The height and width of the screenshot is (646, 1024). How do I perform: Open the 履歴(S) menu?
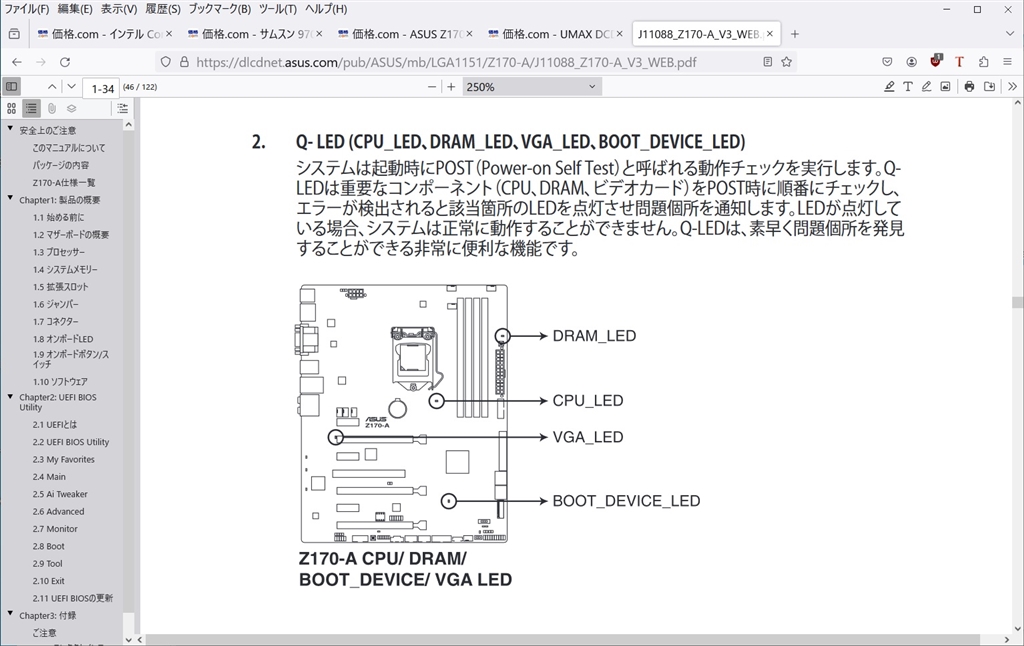click(x=163, y=9)
